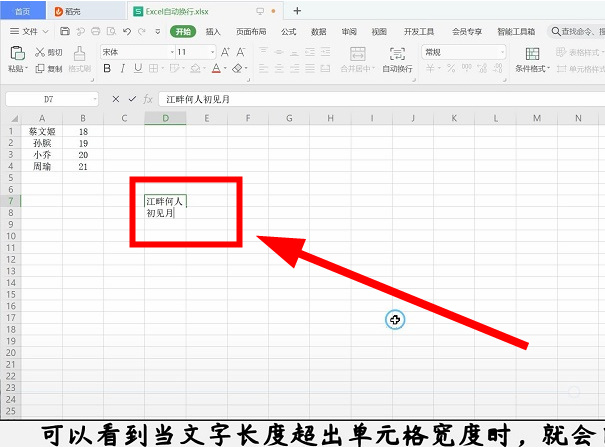Decrease font size with the smaller A icon
The image size is (605, 447).
[241, 52]
